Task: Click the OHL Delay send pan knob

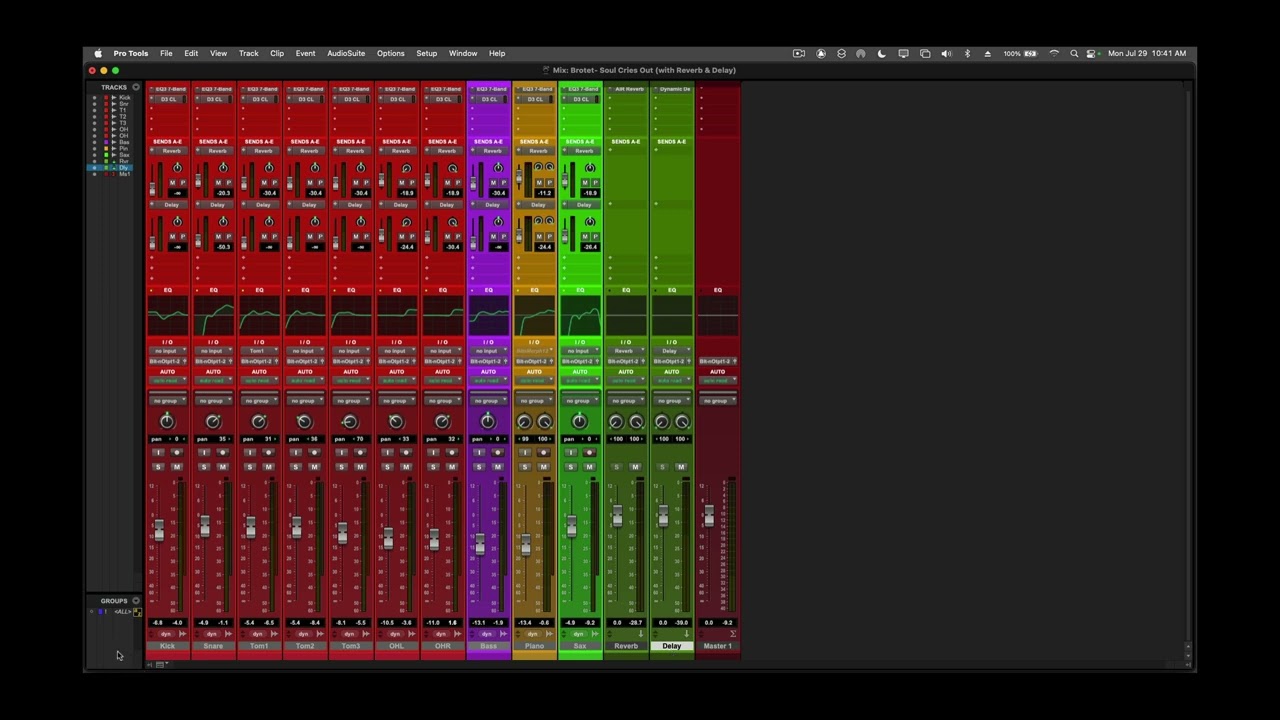Action: point(406,222)
